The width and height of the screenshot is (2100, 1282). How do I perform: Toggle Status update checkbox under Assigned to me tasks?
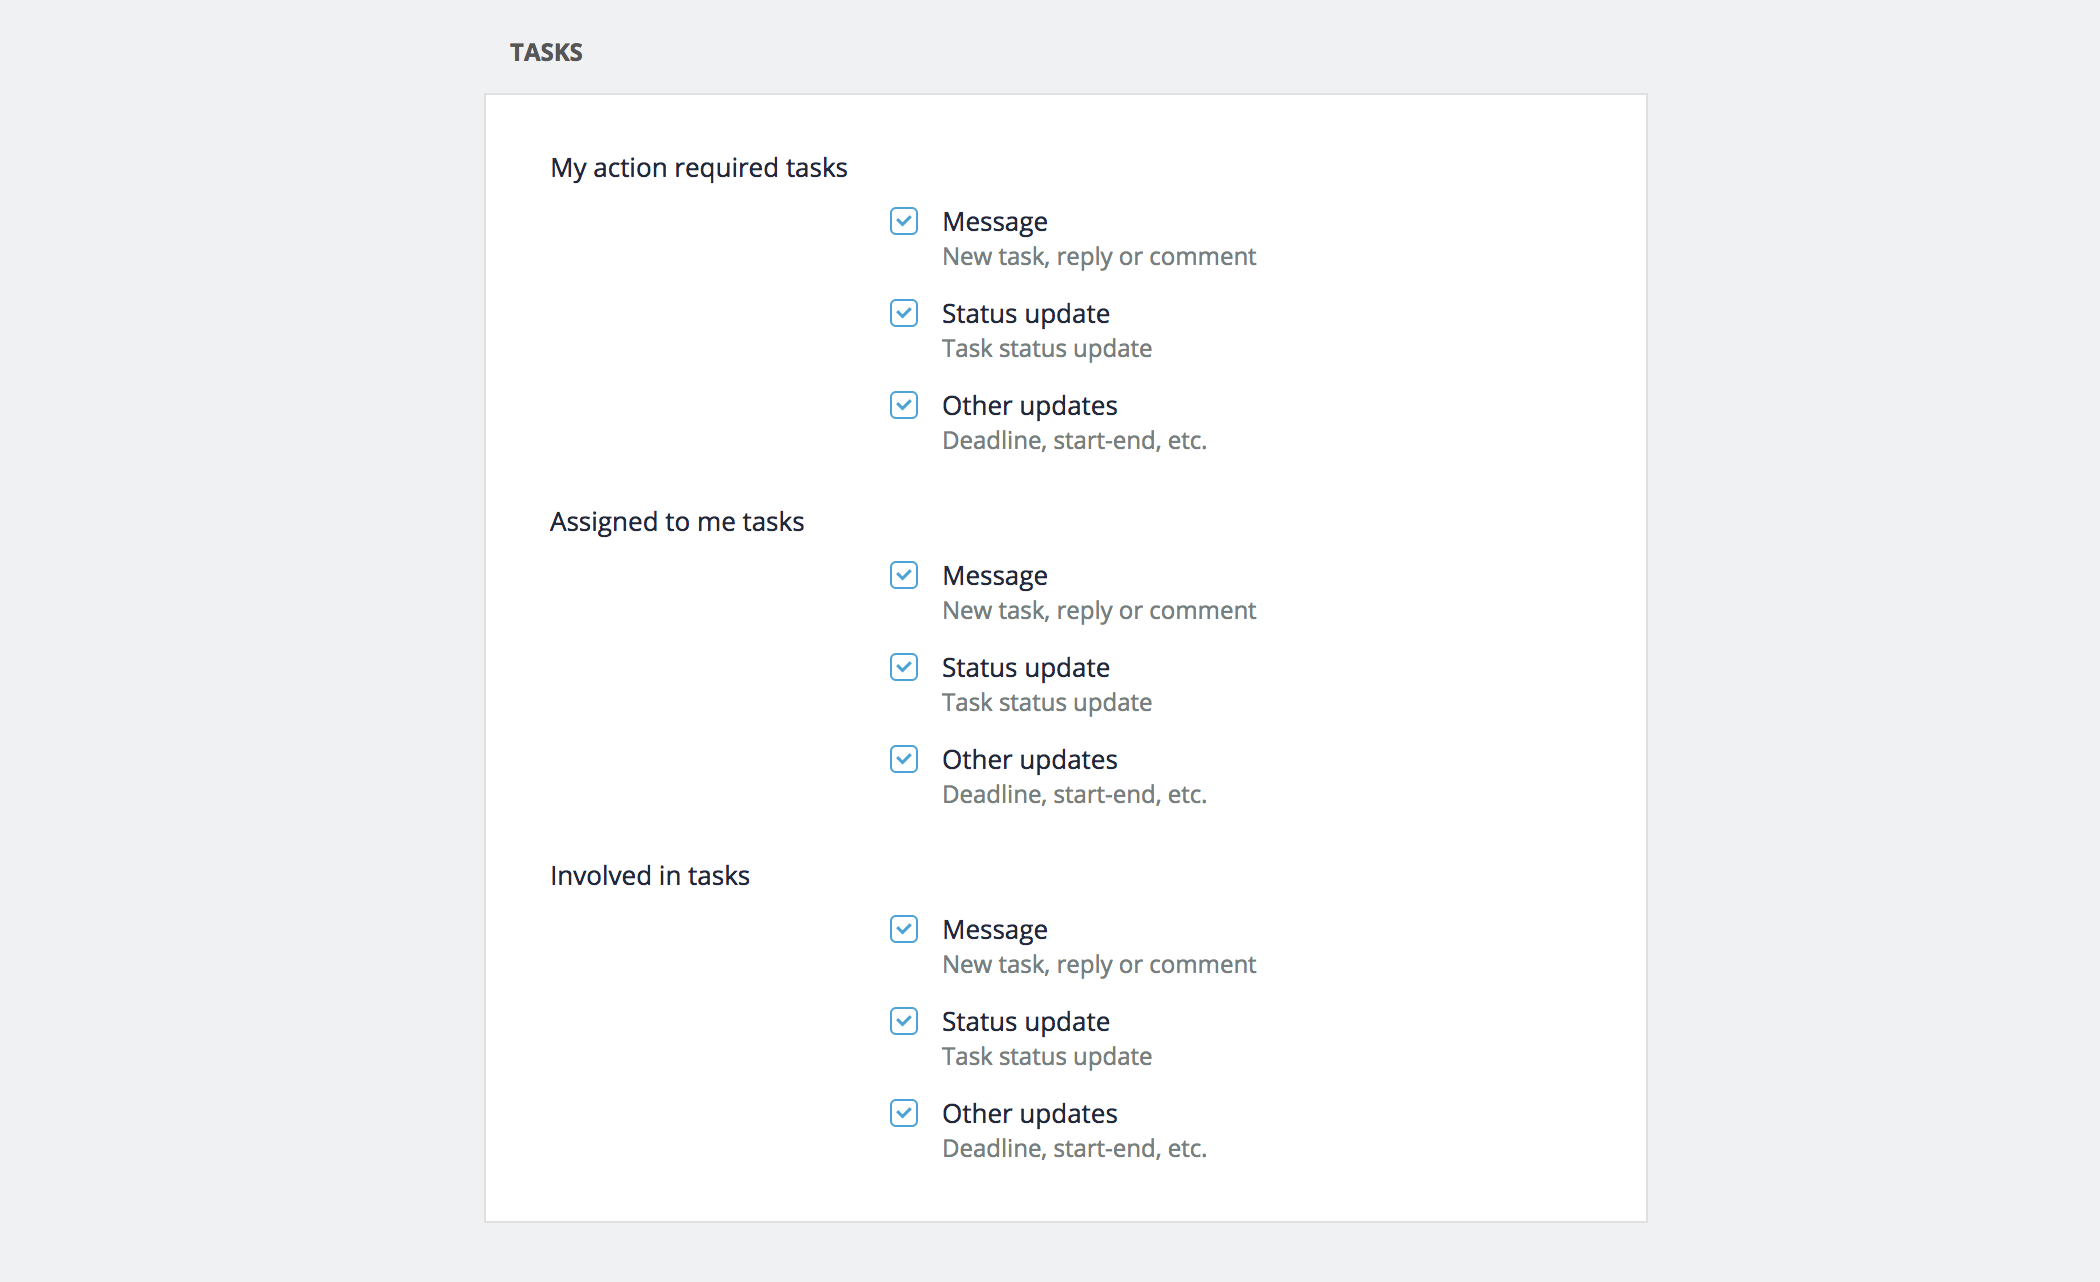(x=904, y=667)
